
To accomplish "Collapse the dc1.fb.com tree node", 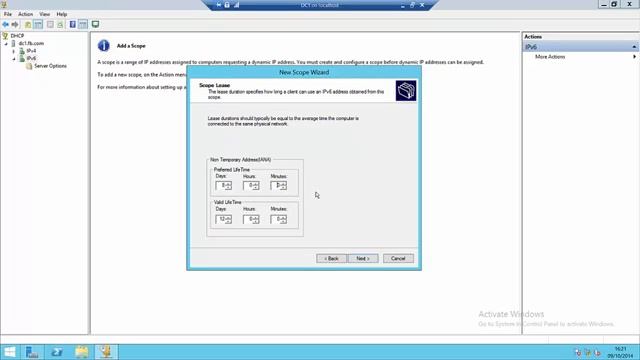I will pos(6,44).
